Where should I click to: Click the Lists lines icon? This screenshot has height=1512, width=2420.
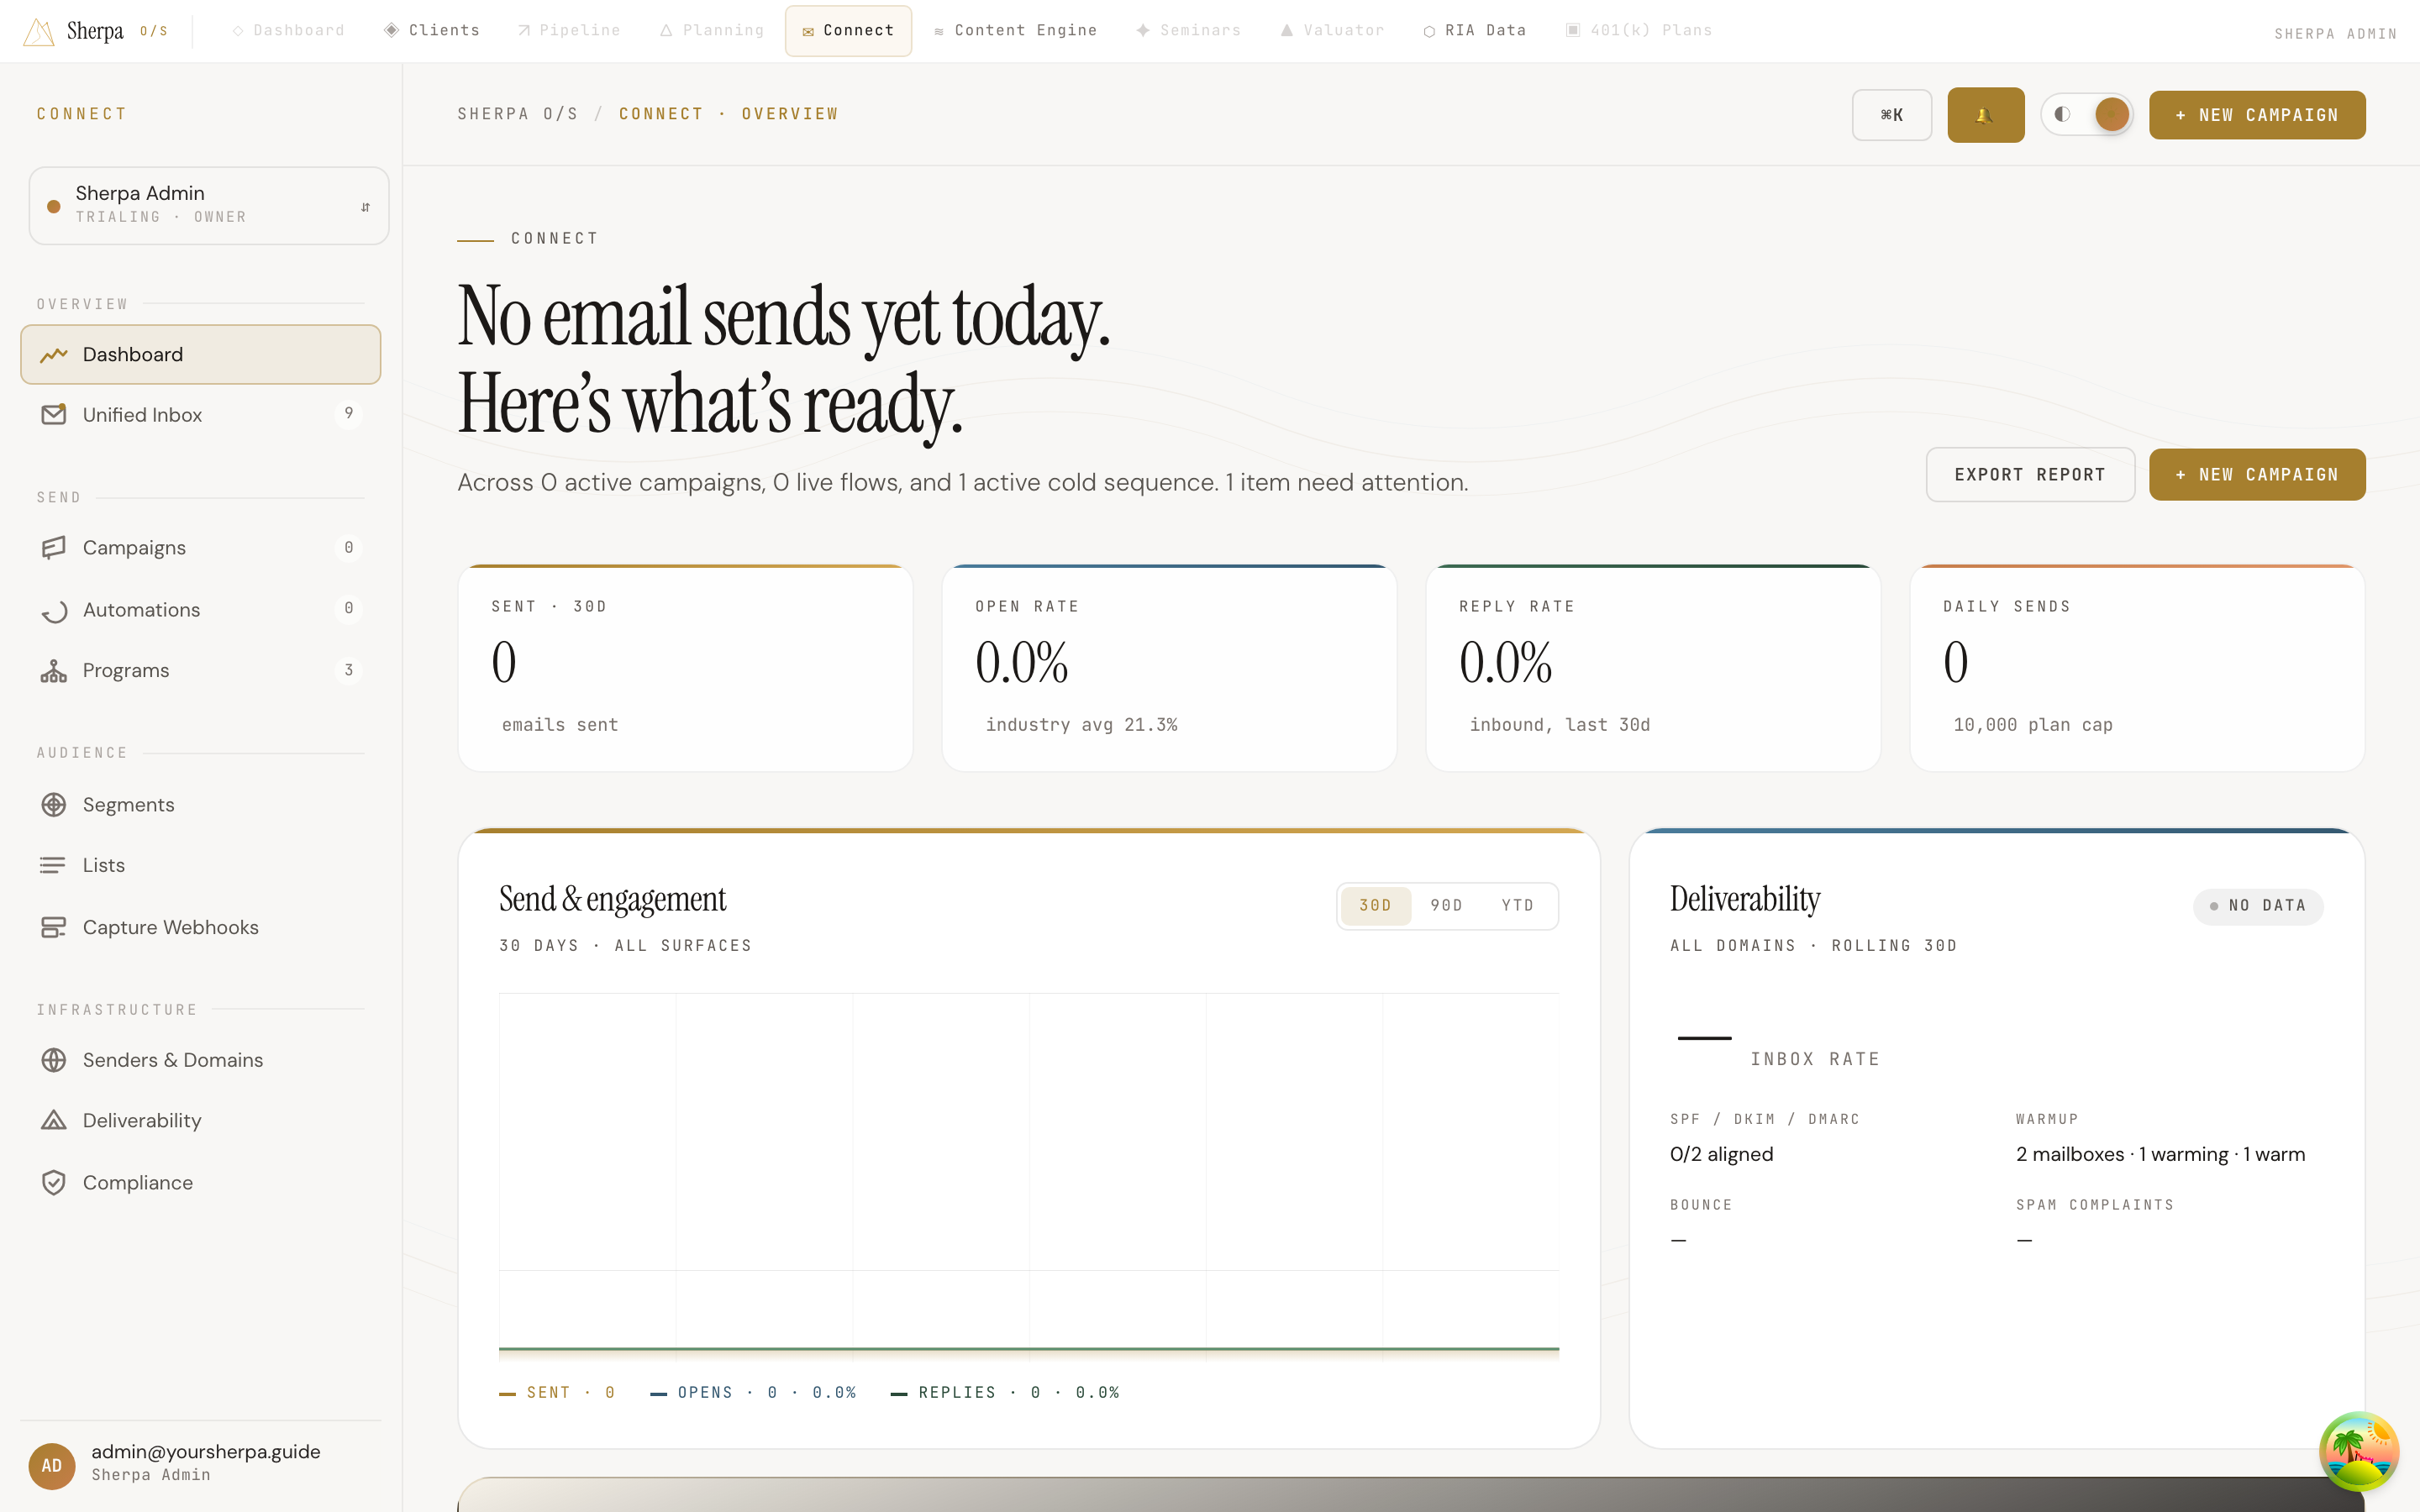click(52, 865)
